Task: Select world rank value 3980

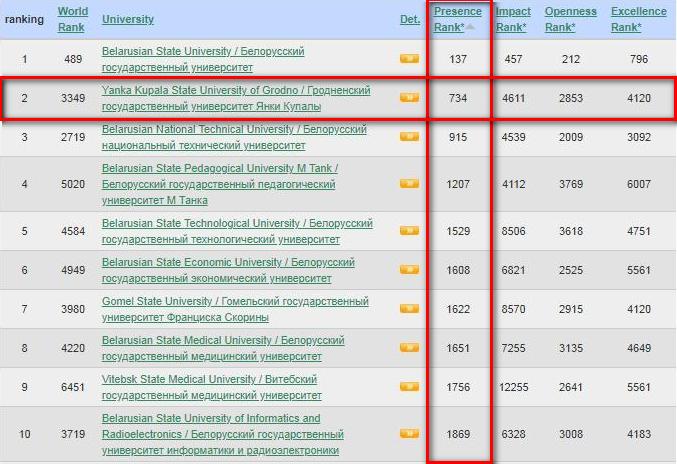Action: pos(73,309)
